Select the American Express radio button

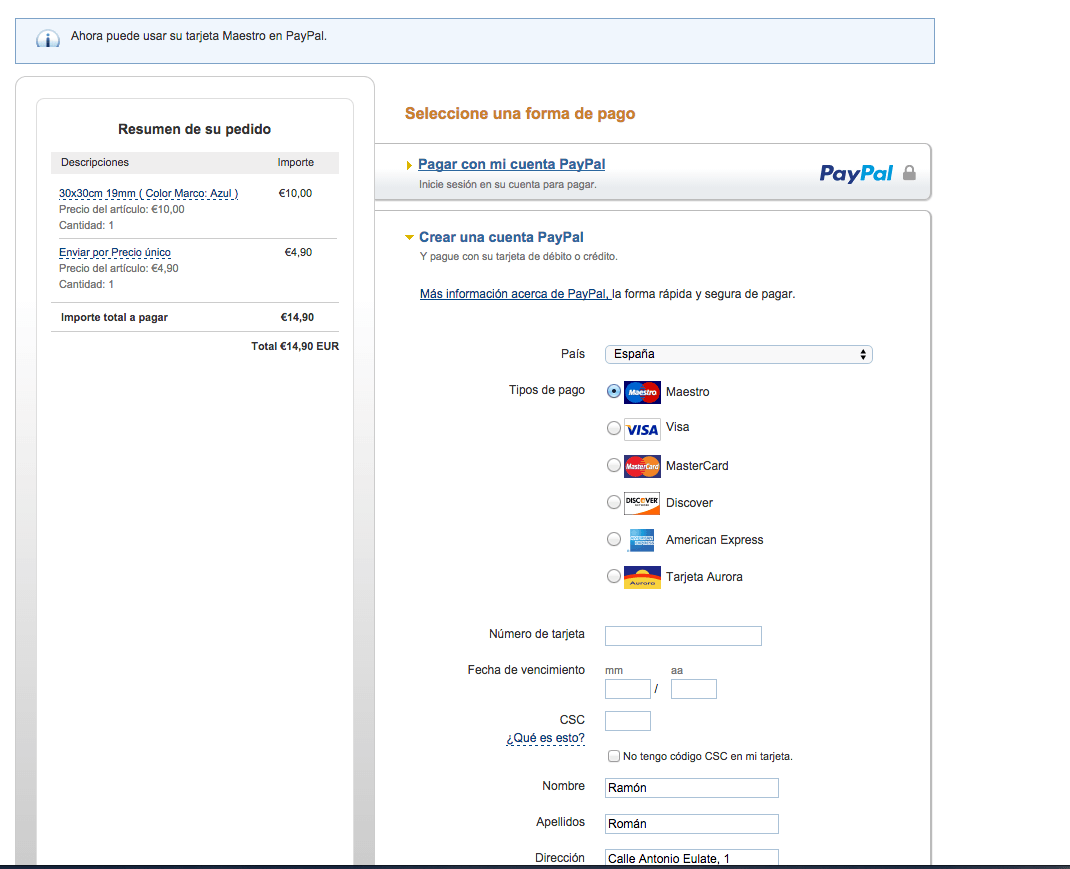click(x=613, y=539)
